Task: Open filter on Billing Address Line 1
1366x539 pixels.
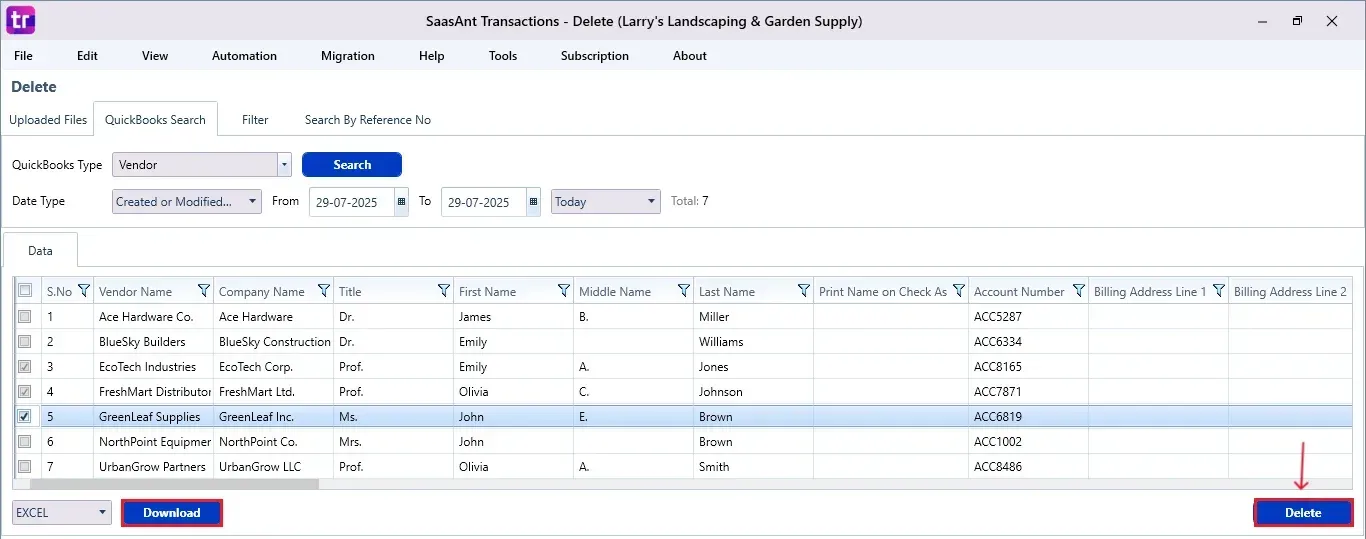Action: tap(1219, 291)
